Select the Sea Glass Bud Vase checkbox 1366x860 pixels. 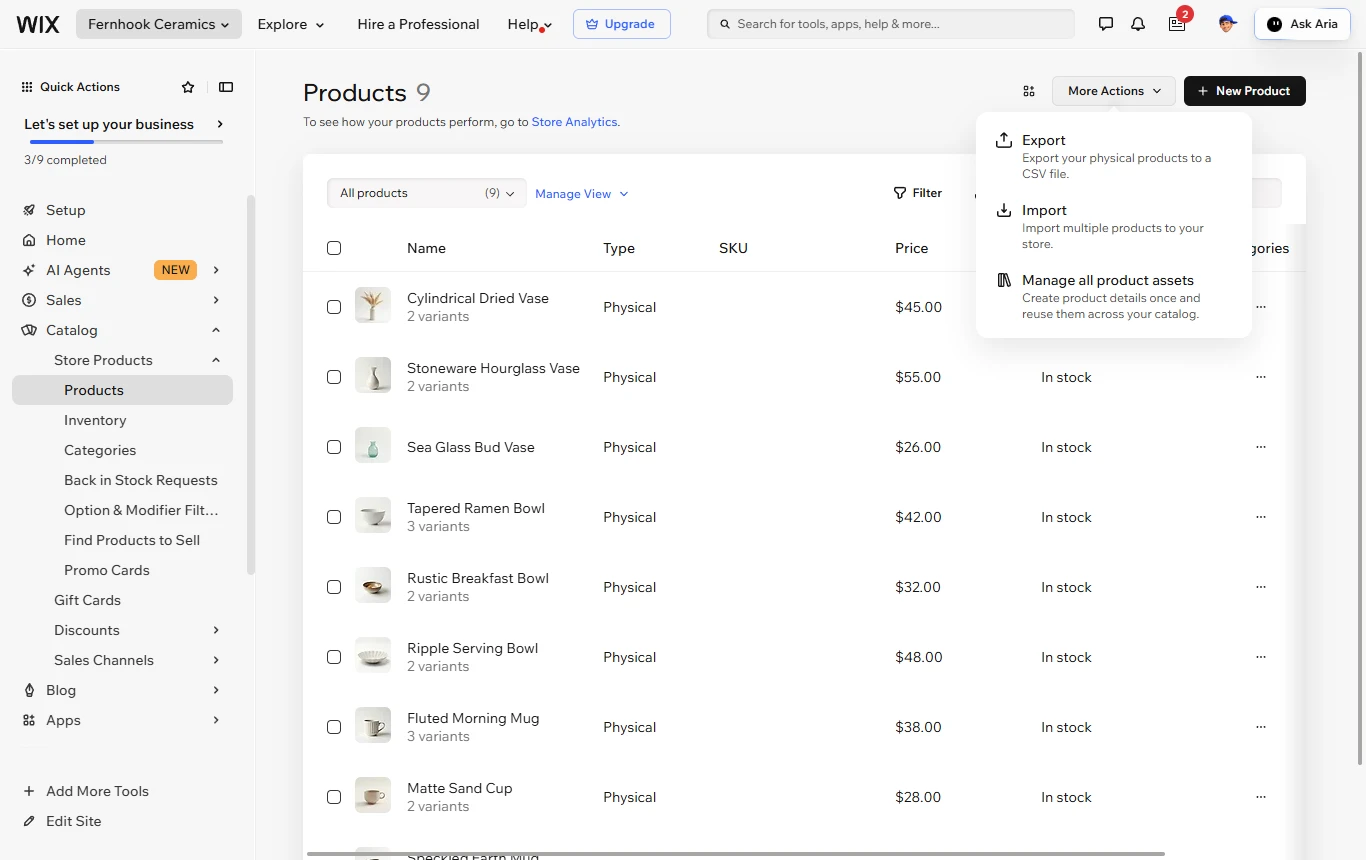point(334,447)
